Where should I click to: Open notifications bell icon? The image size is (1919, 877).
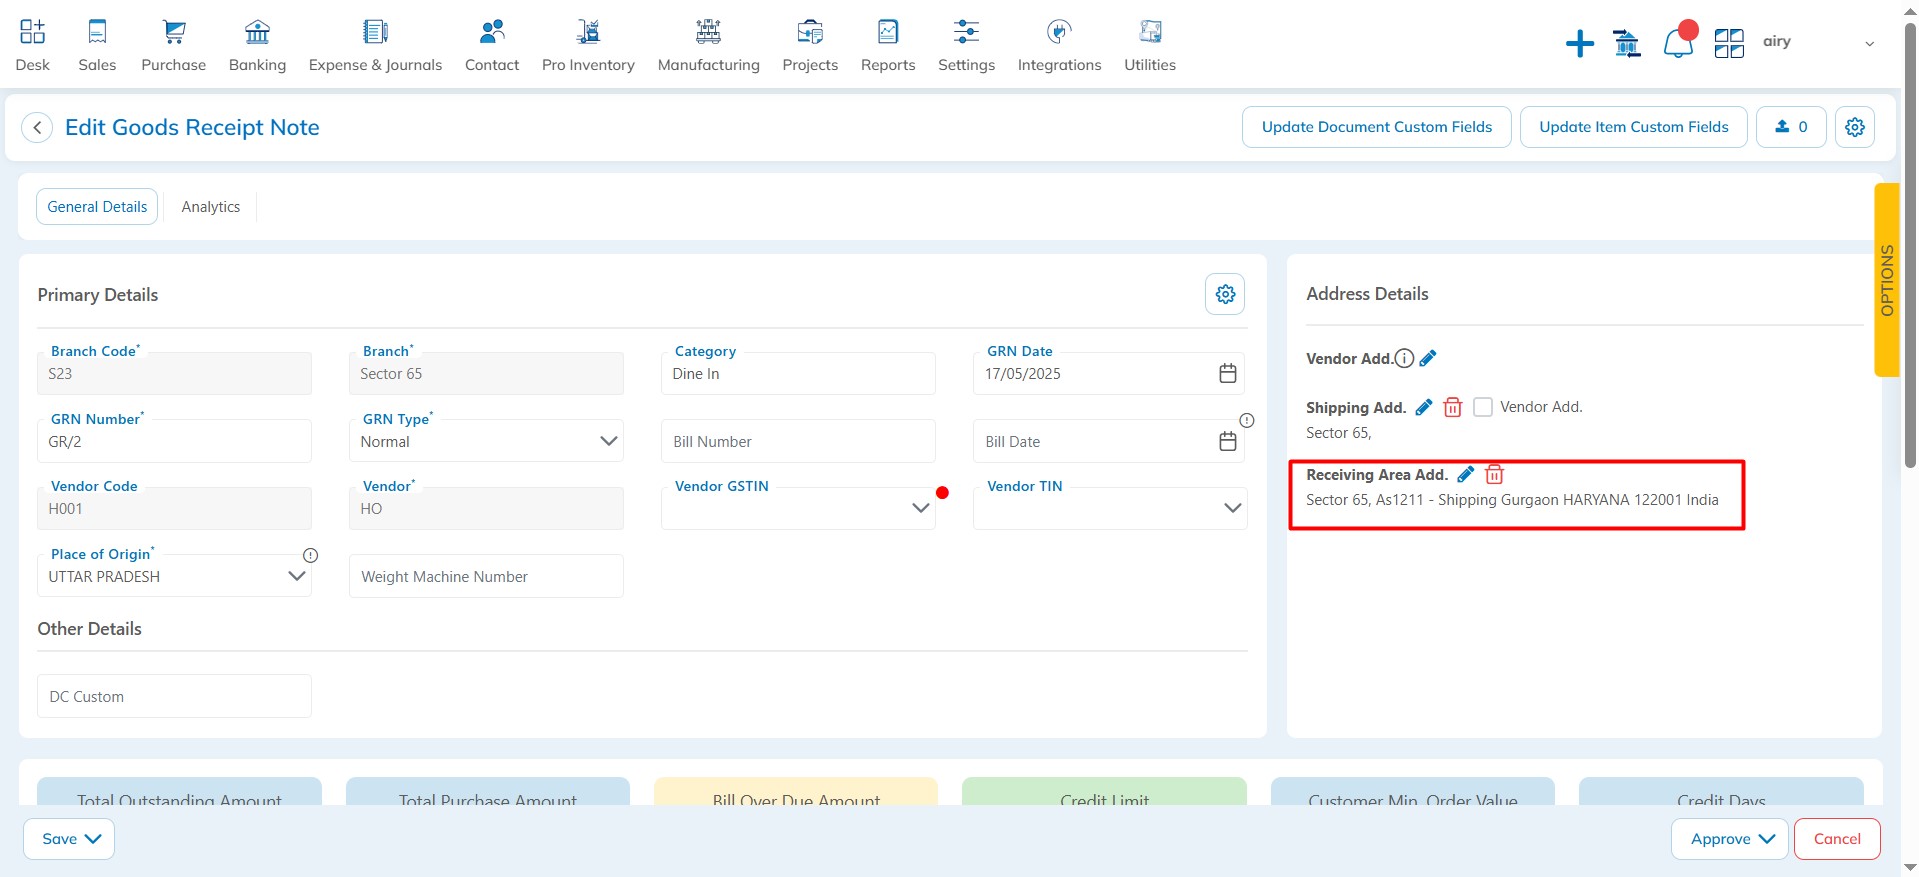point(1679,41)
